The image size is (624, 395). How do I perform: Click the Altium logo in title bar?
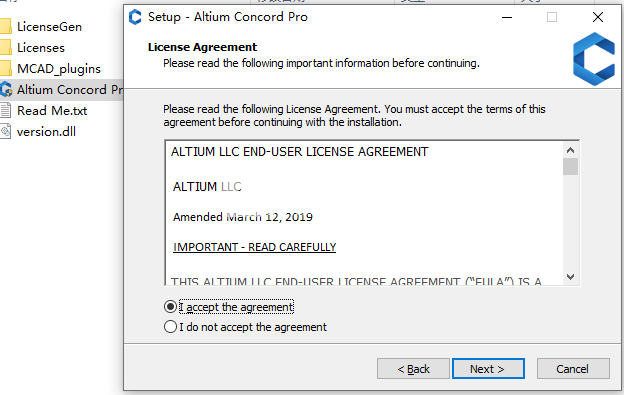[x=135, y=17]
